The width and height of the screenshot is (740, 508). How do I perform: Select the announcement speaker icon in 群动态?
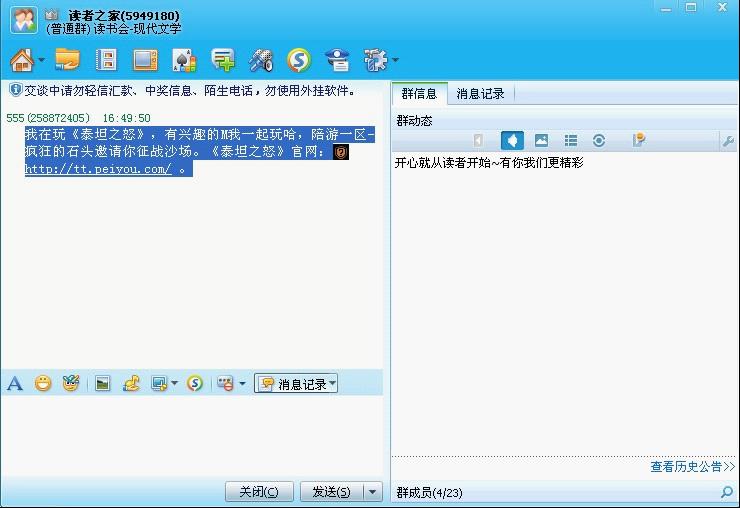(512, 141)
